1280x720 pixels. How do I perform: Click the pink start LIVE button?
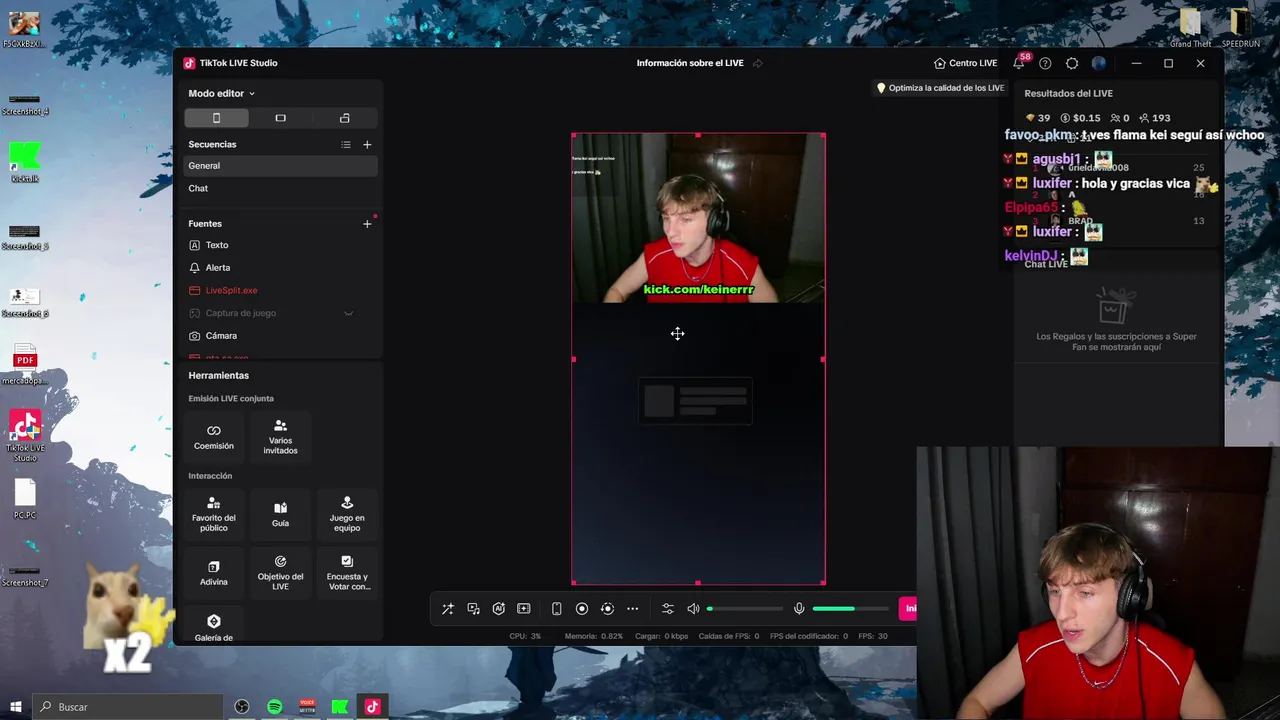click(908, 609)
